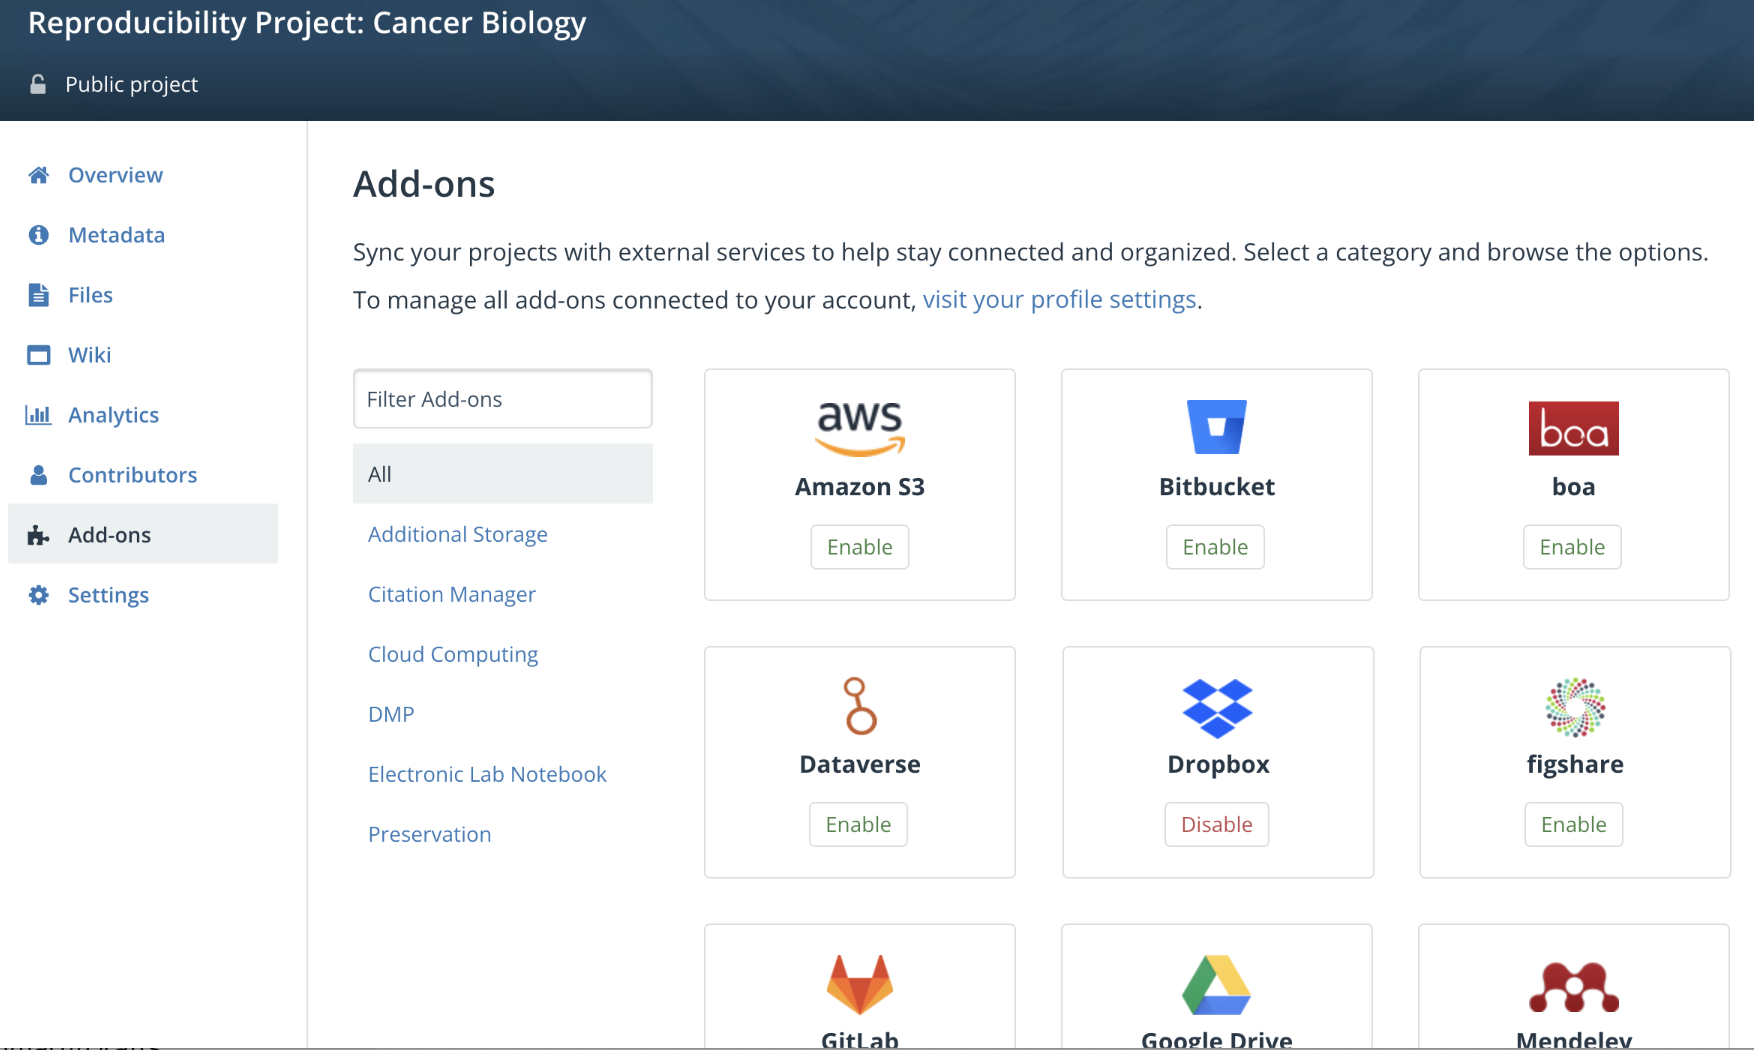Enable the Amazon S3 add-on
Image resolution: width=1754 pixels, height=1050 pixels.
(x=860, y=547)
